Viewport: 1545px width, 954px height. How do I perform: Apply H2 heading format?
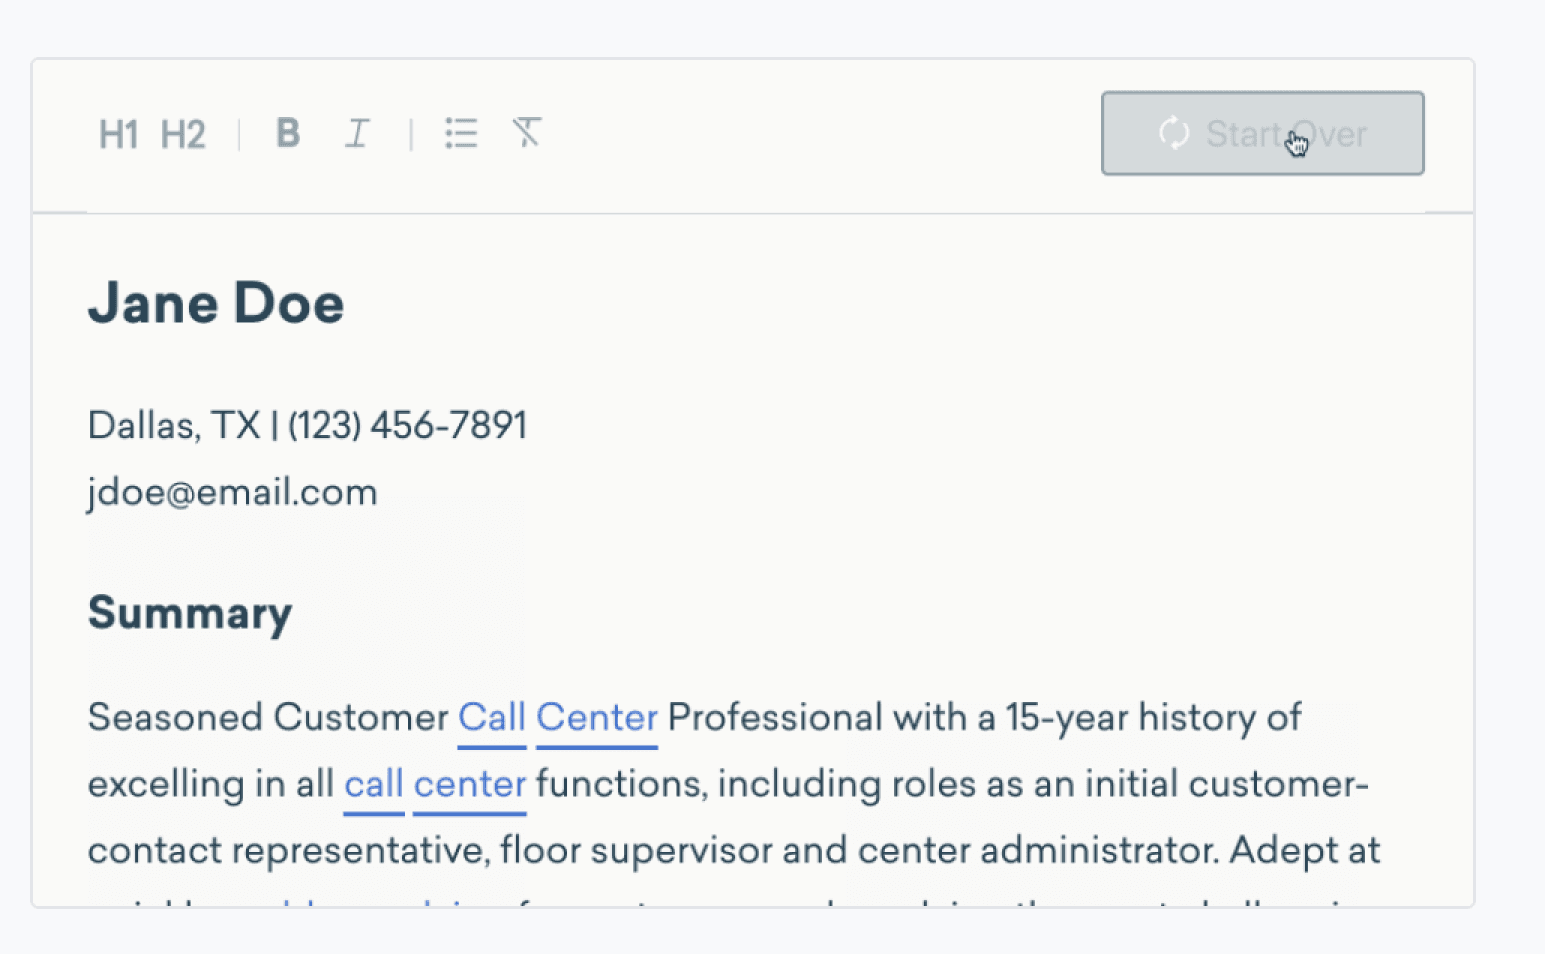click(183, 134)
